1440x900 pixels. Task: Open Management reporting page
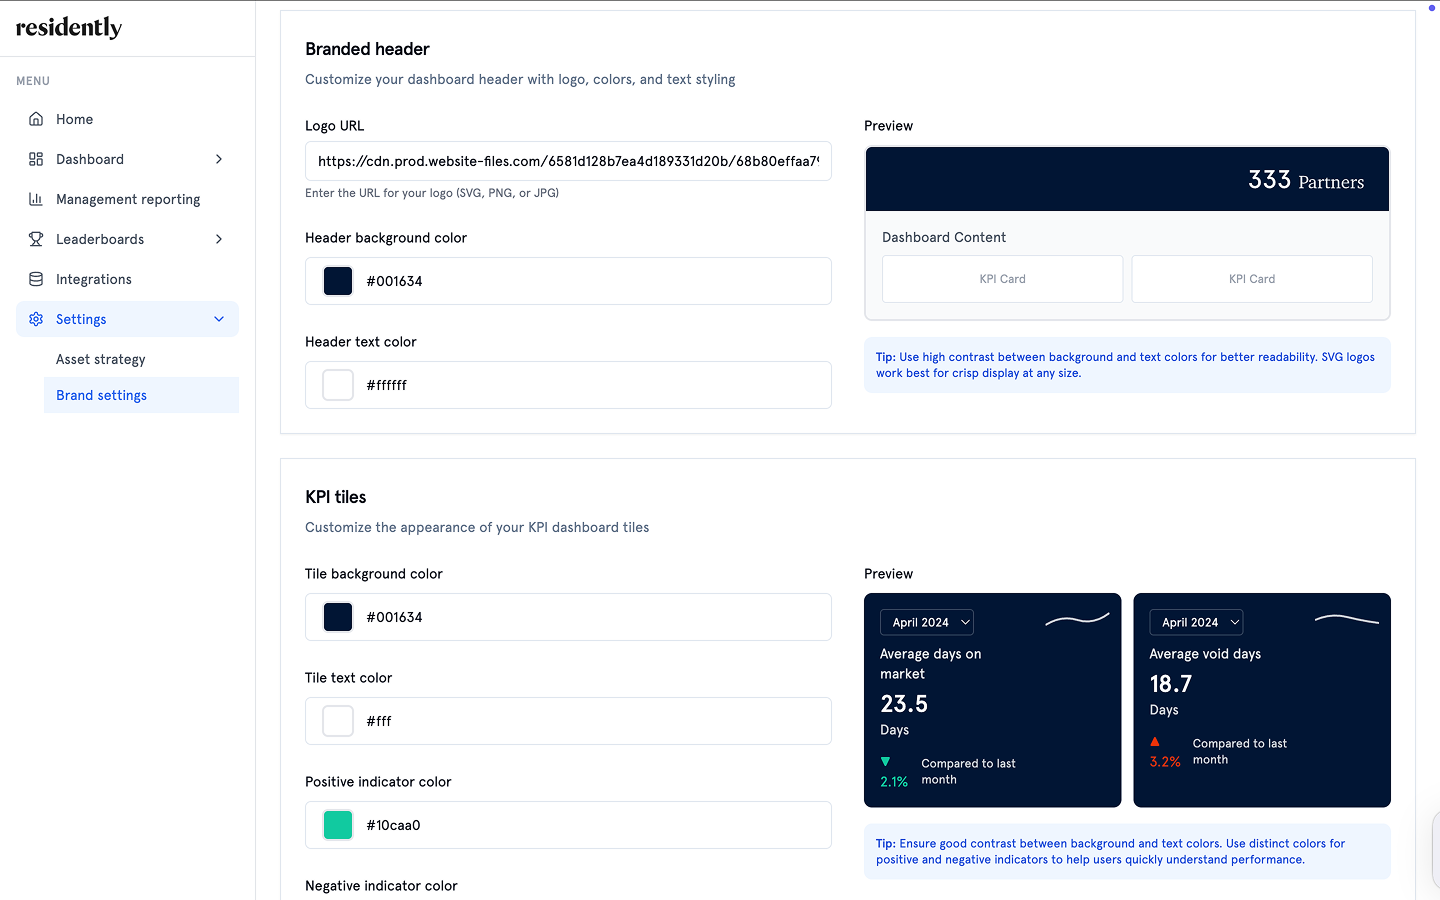click(x=127, y=199)
